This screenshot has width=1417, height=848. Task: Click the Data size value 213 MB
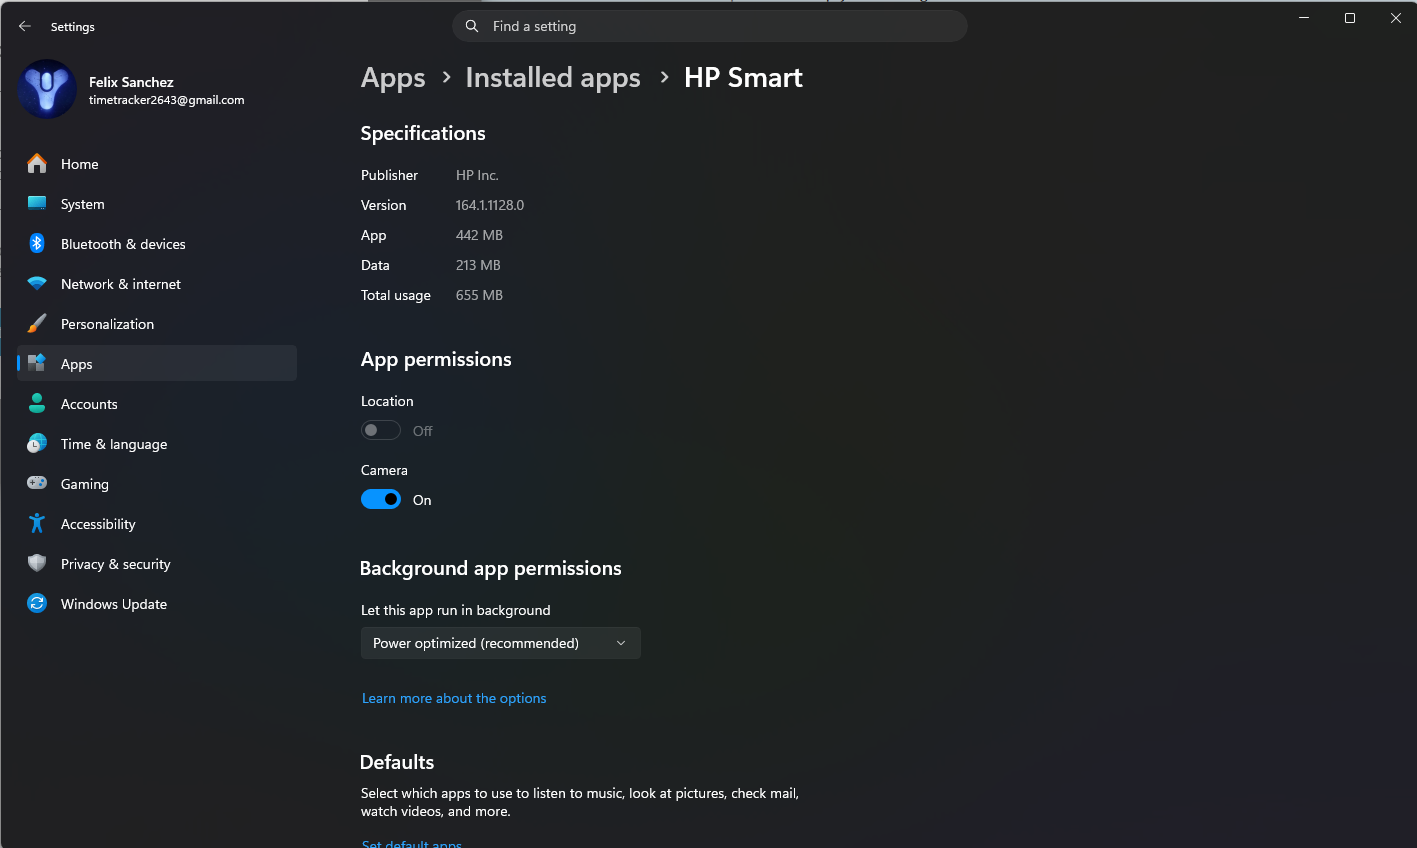(478, 265)
